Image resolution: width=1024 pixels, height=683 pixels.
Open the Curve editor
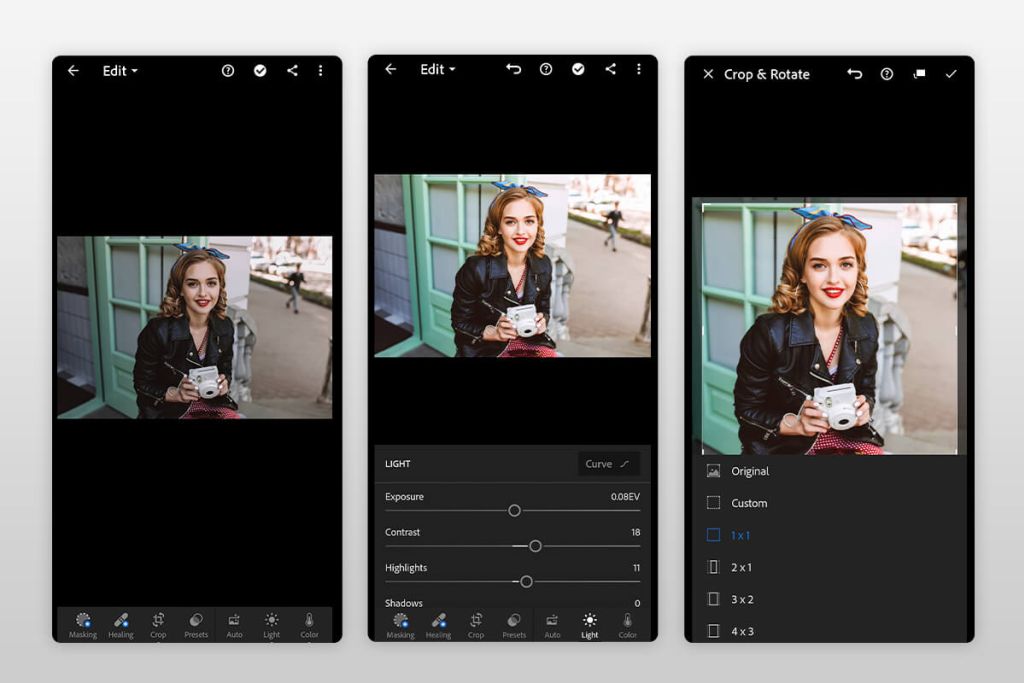point(607,463)
